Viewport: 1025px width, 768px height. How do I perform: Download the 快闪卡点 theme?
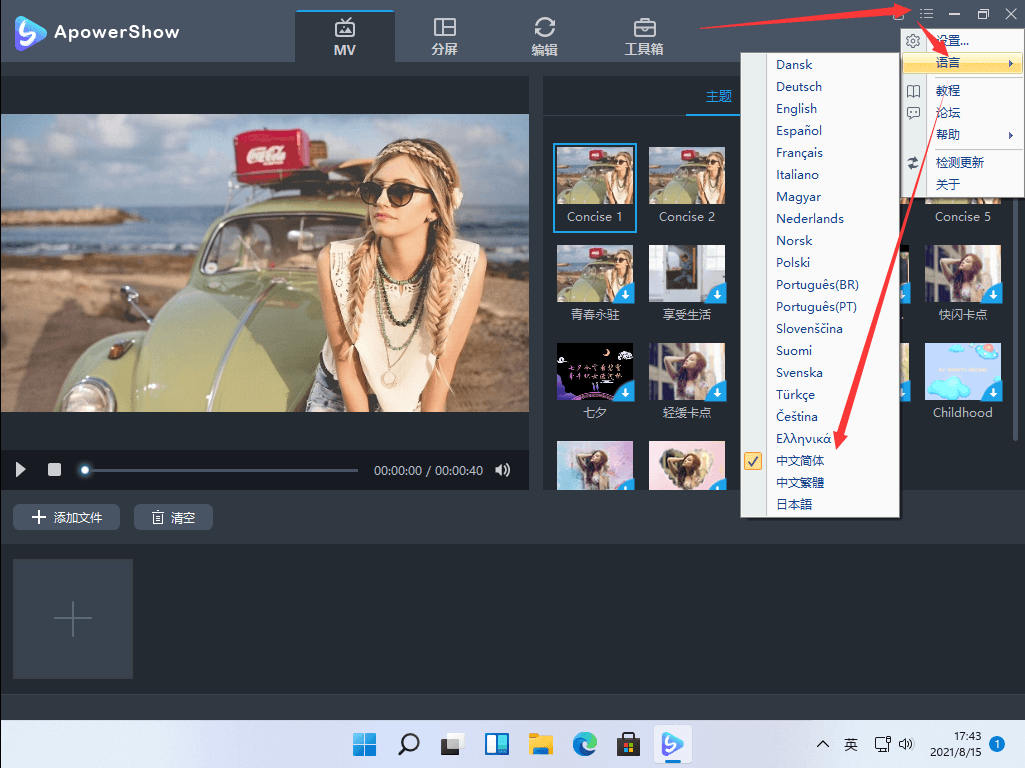[993, 294]
